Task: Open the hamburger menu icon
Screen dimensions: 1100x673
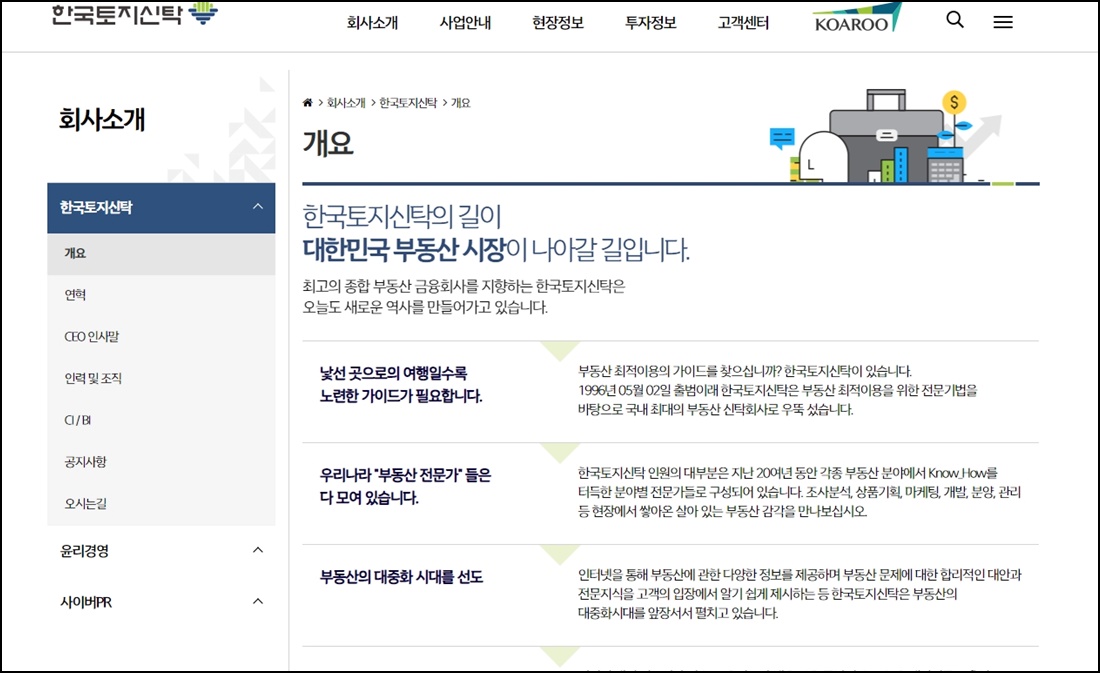Action: [x=1003, y=22]
